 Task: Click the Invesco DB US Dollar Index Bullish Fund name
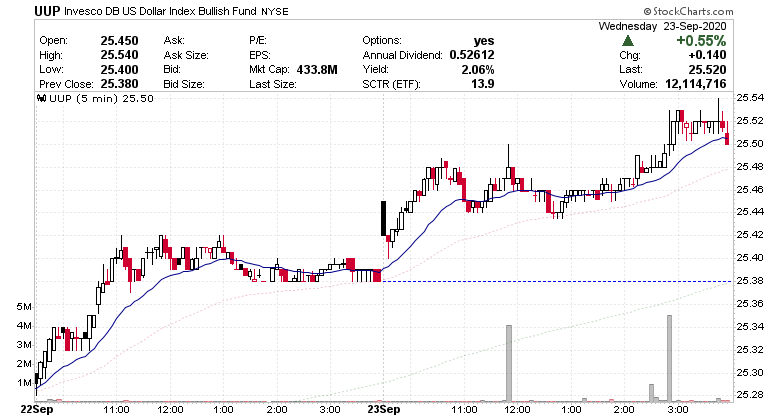pos(160,10)
